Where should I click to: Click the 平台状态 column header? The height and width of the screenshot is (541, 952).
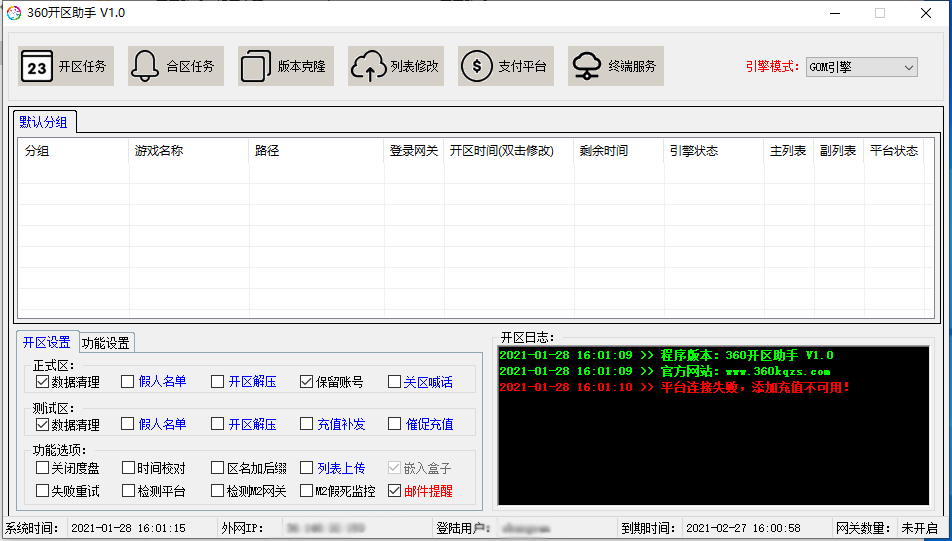894,151
